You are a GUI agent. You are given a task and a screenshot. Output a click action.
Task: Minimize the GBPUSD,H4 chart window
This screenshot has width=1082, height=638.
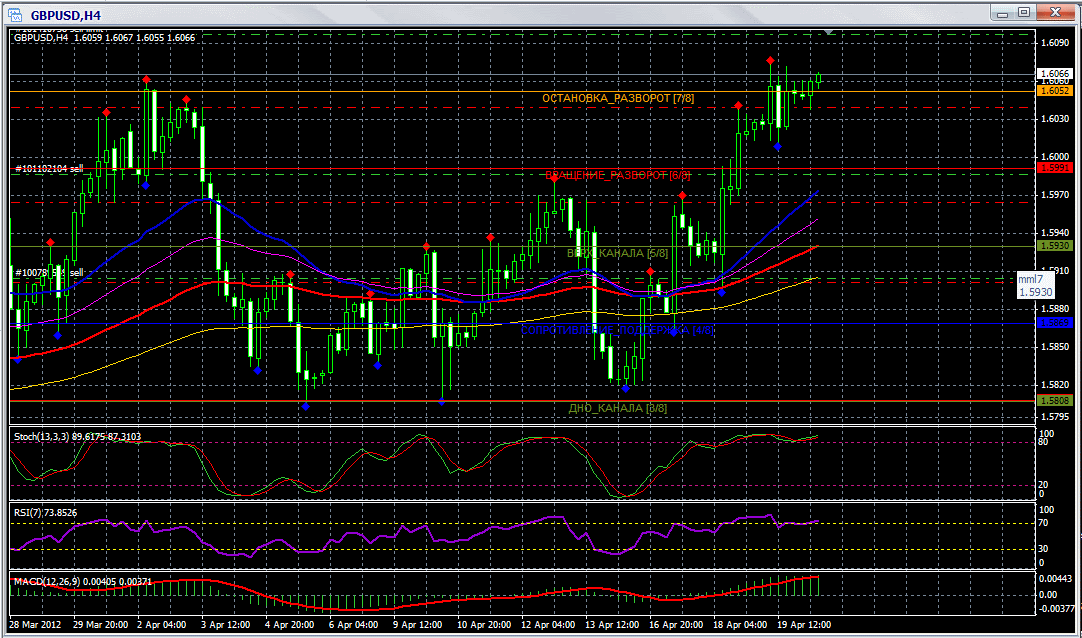[1003, 12]
